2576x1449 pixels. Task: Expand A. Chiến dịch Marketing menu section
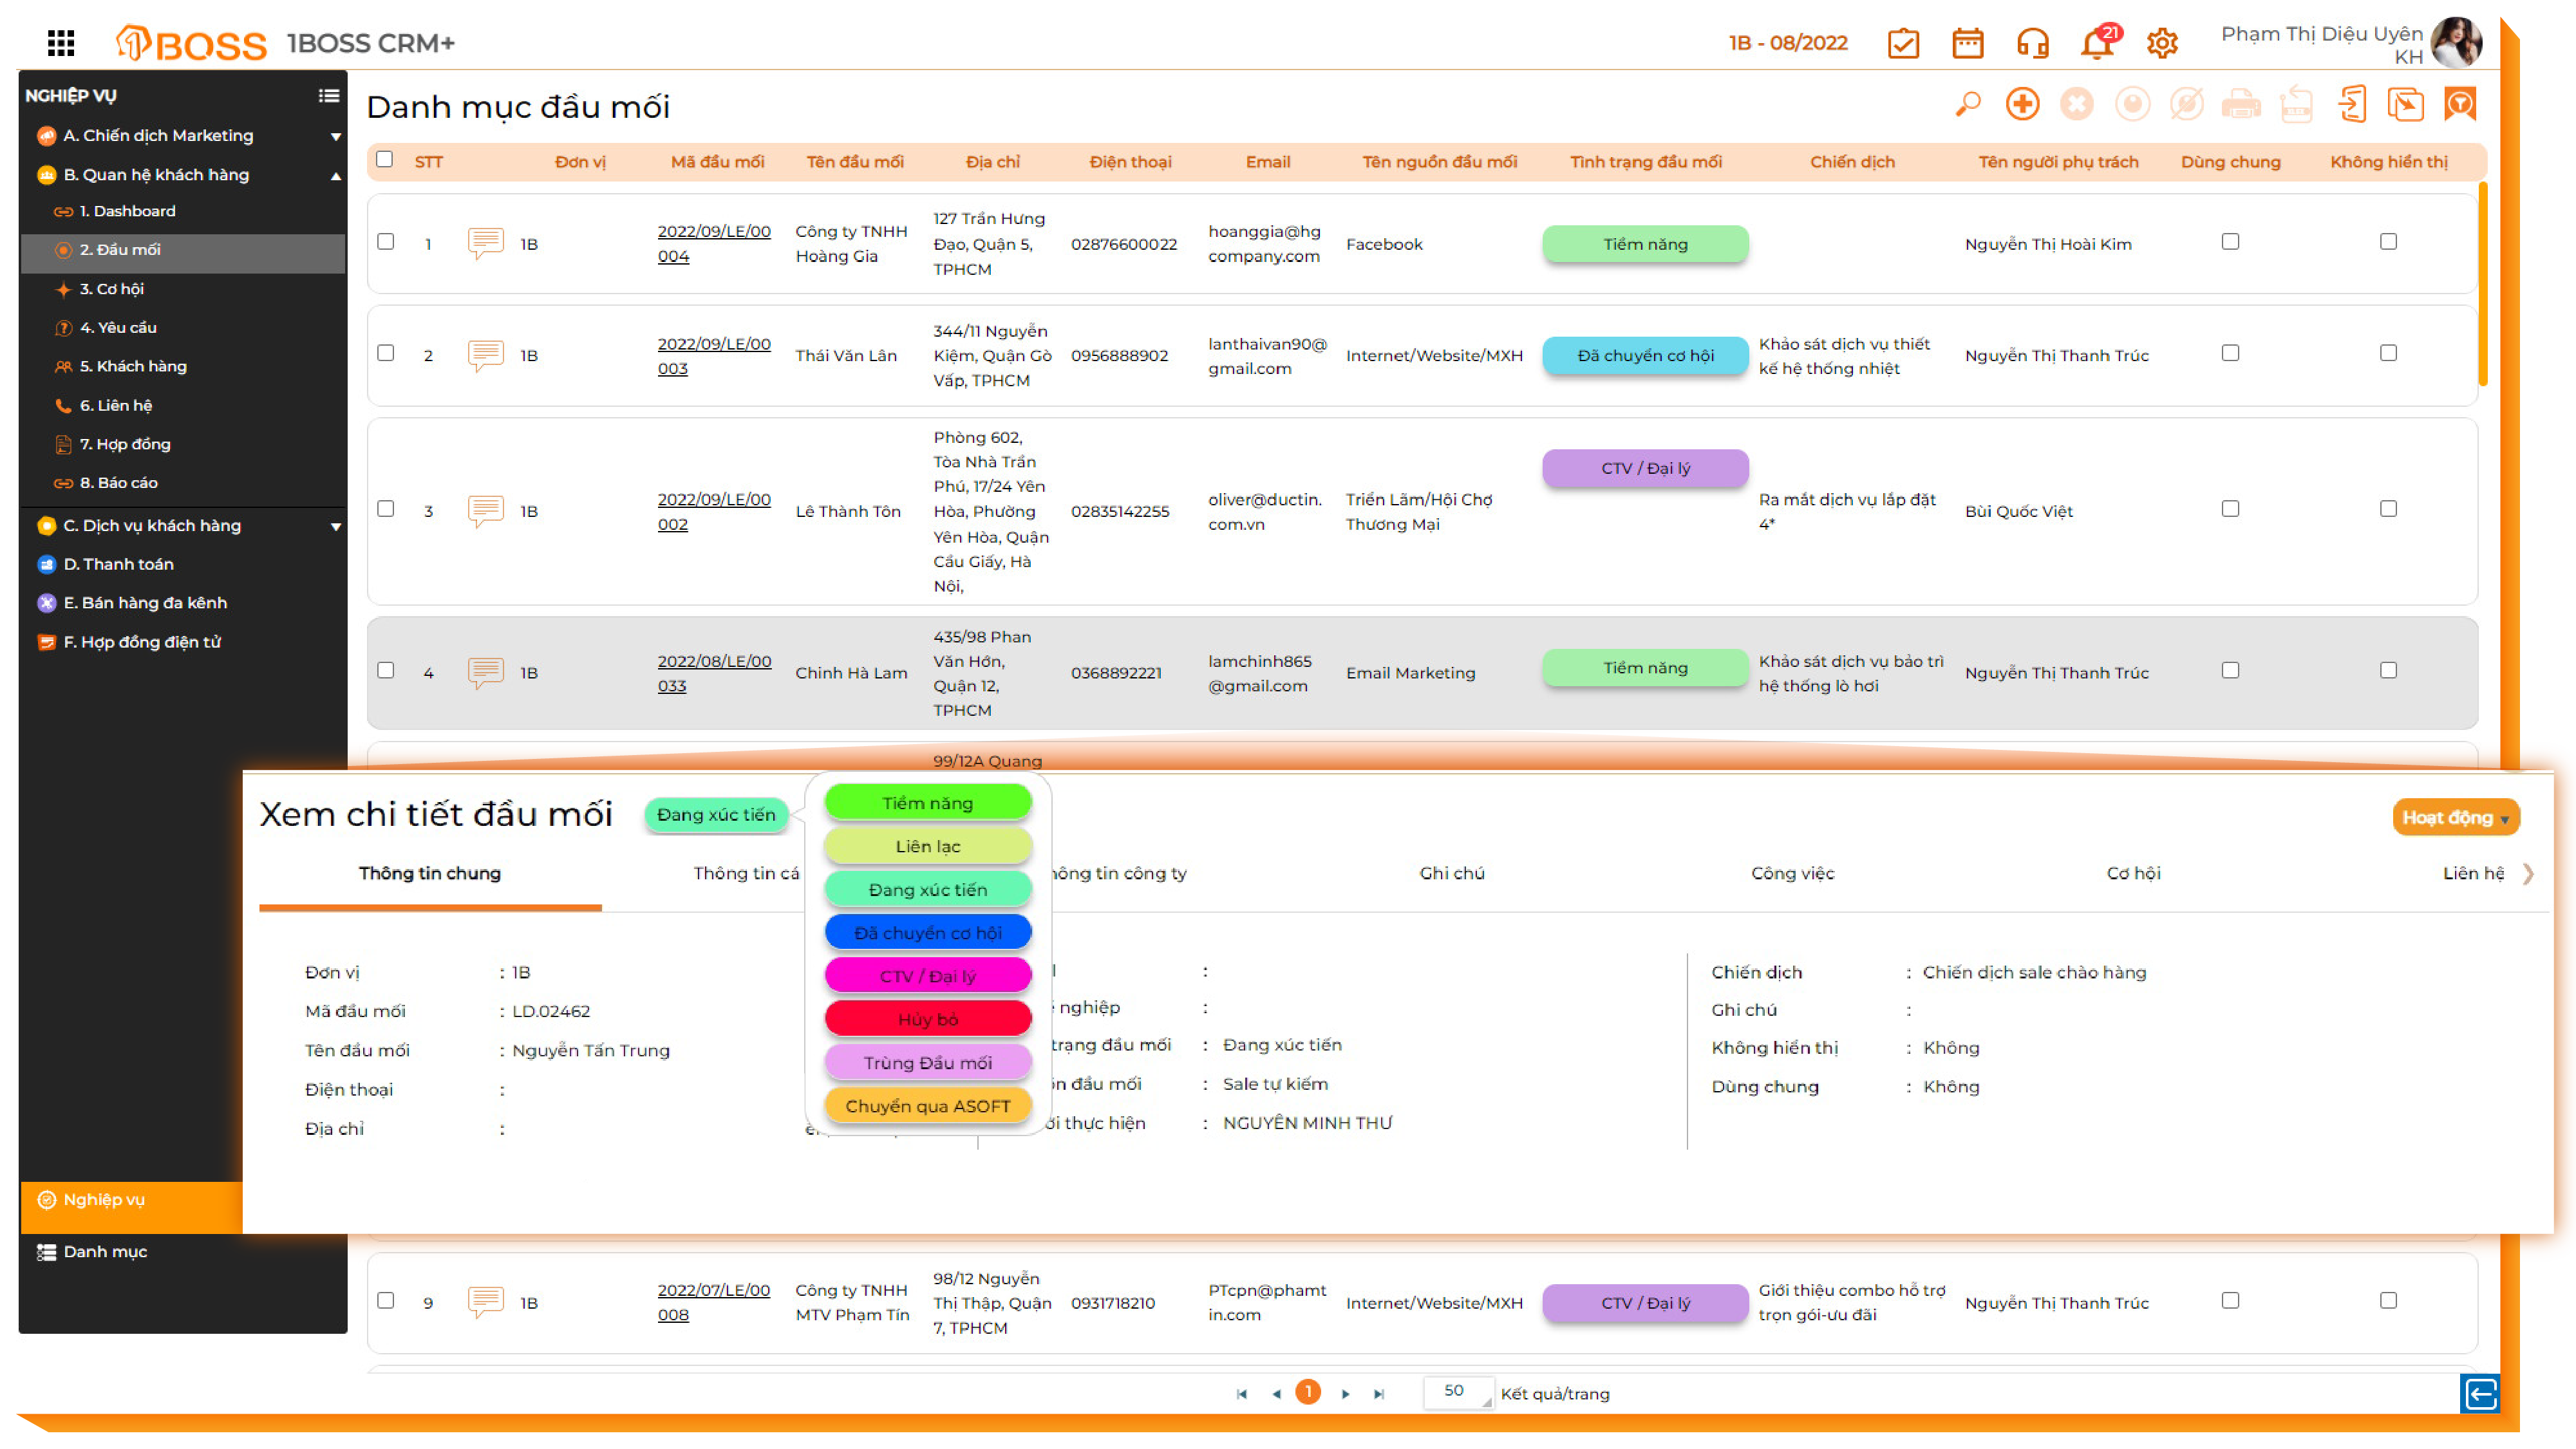(336, 136)
